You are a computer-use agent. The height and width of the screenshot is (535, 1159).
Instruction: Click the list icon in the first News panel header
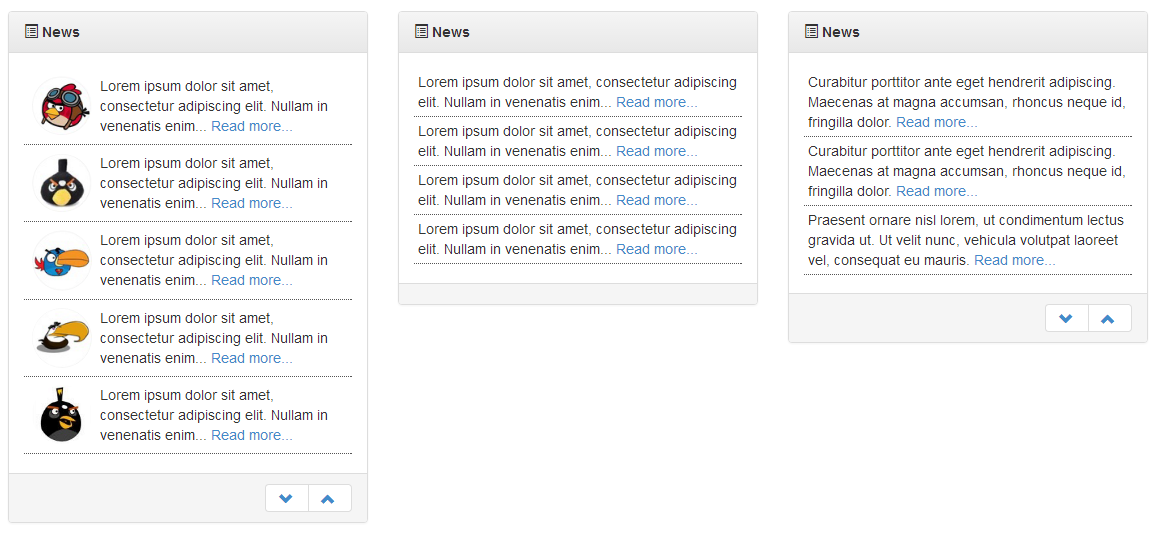[31, 31]
